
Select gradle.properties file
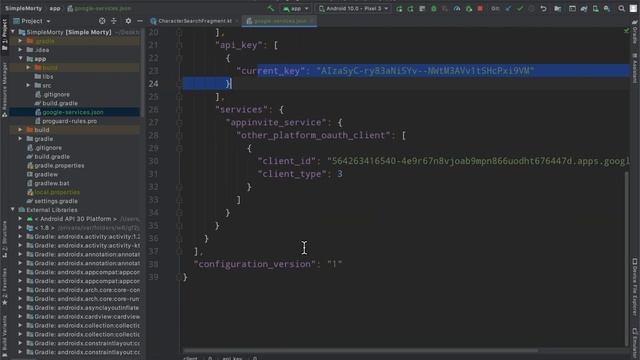coord(56,165)
